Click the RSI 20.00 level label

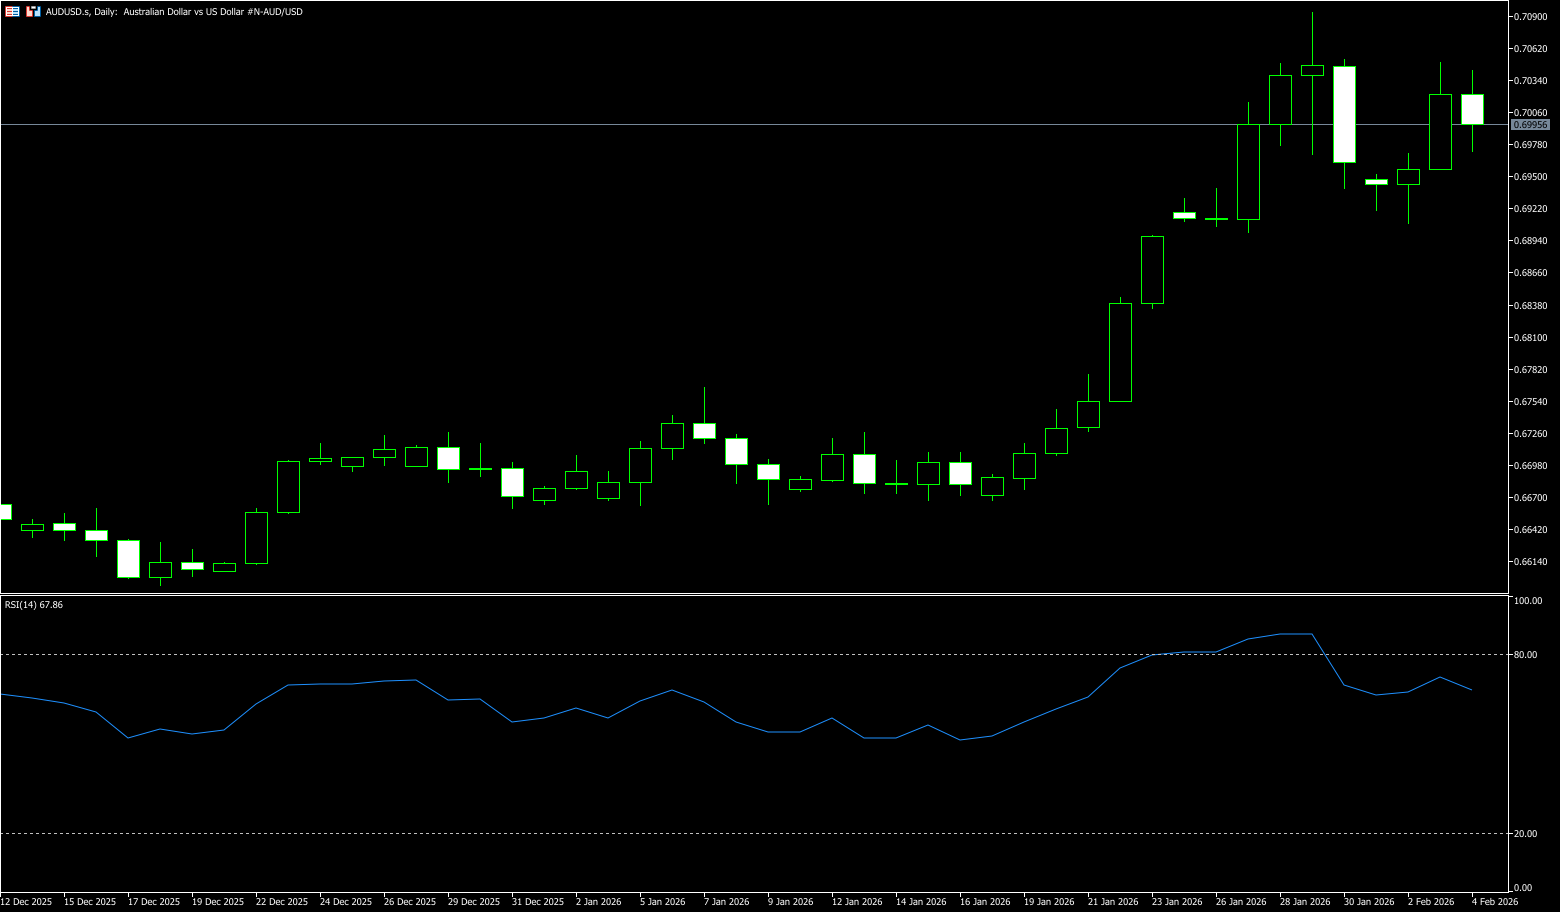click(x=1526, y=834)
